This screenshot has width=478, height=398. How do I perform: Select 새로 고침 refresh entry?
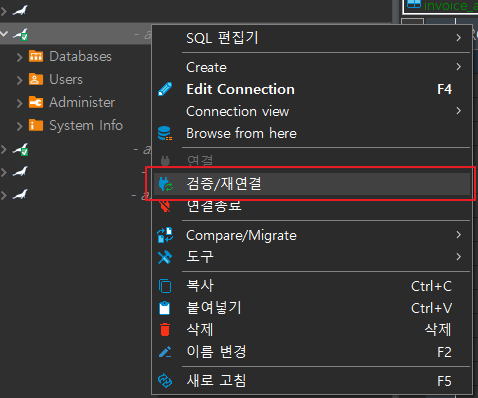[x=312, y=381]
